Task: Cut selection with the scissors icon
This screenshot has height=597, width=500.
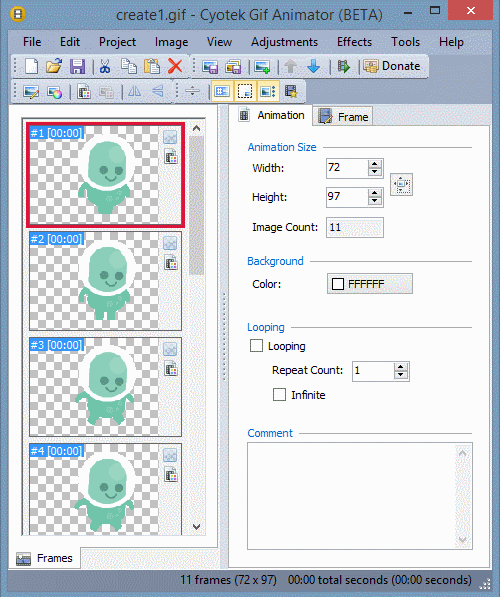Action: 105,66
